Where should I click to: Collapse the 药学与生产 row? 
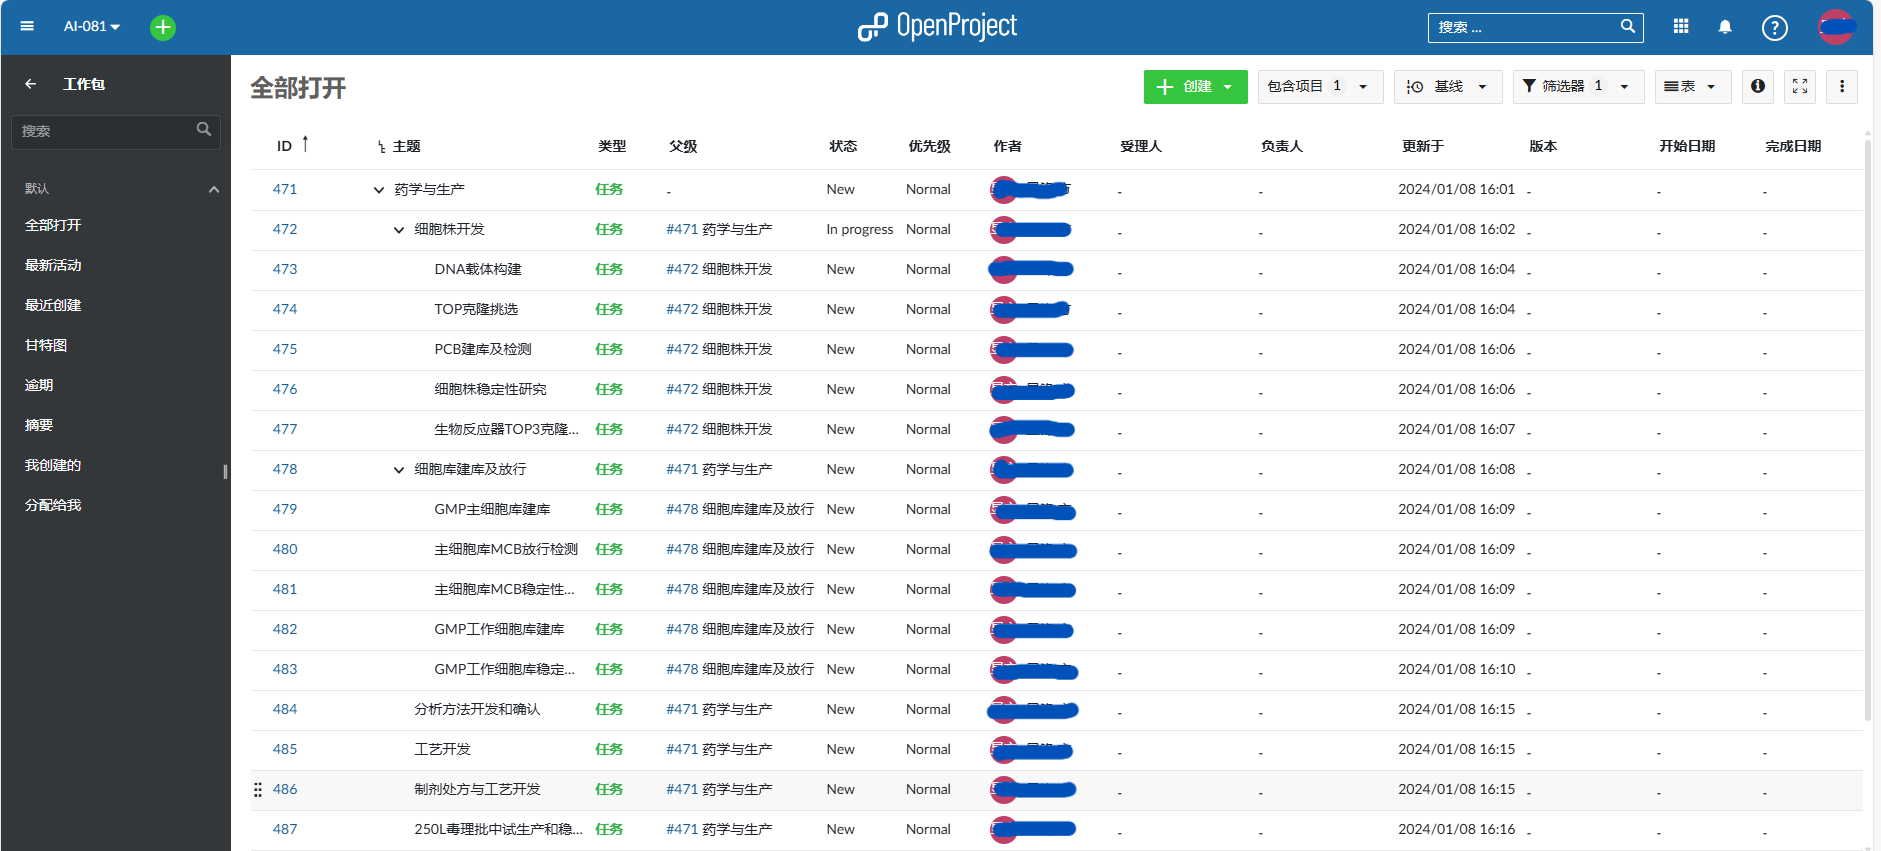point(379,190)
